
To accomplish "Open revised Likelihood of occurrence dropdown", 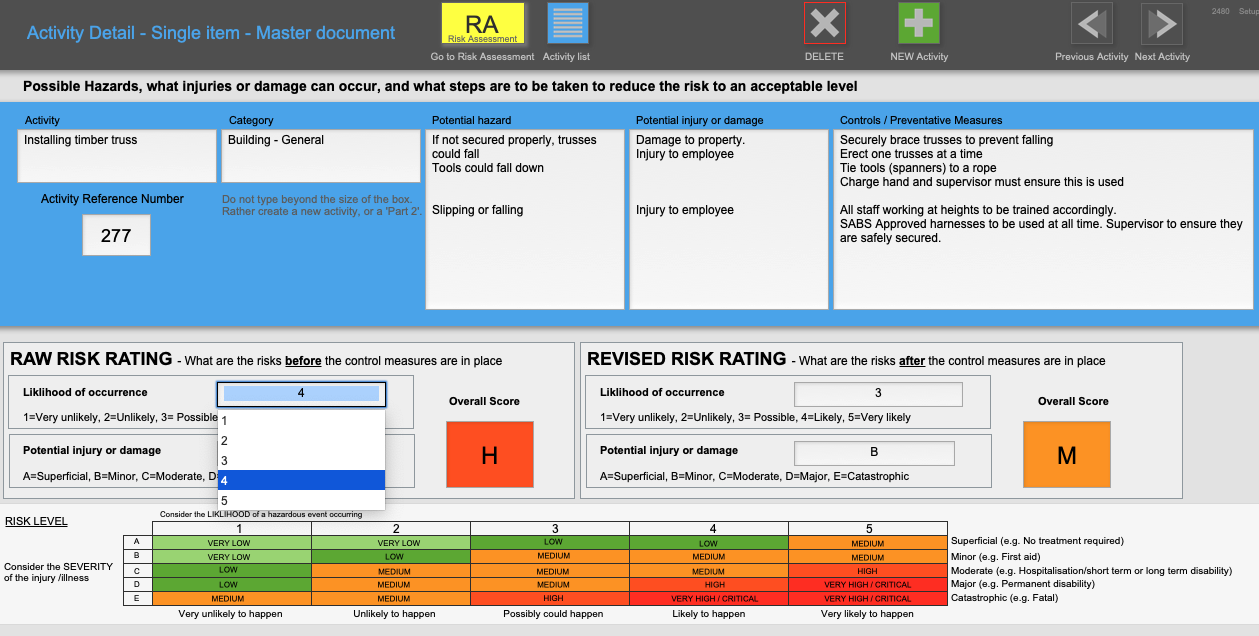I will pos(878,394).
